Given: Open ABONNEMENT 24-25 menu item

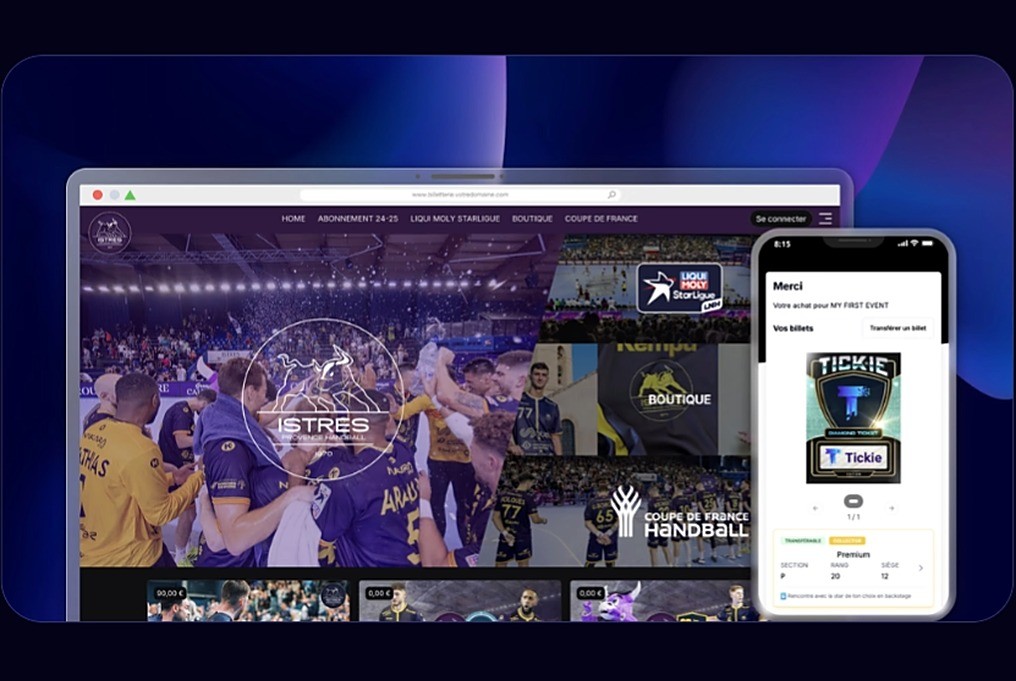Looking at the screenshot, I should click(358, 219).
